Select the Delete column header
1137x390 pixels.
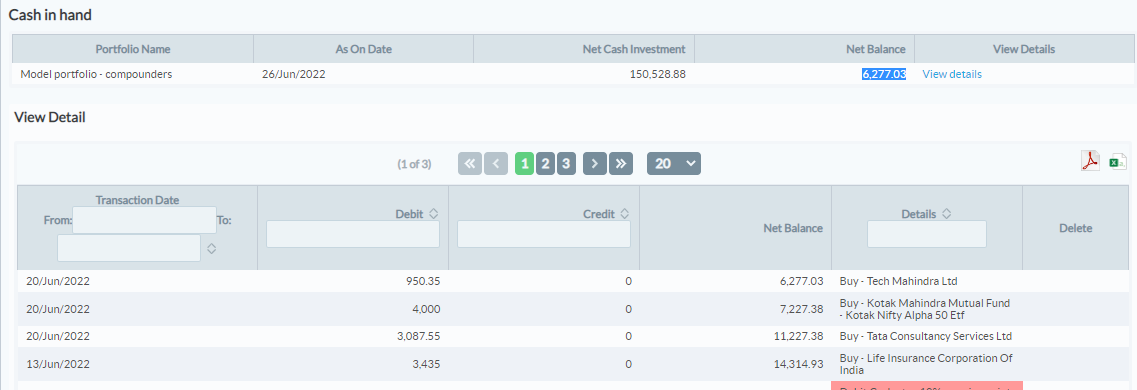click(x=1075, y=228)
